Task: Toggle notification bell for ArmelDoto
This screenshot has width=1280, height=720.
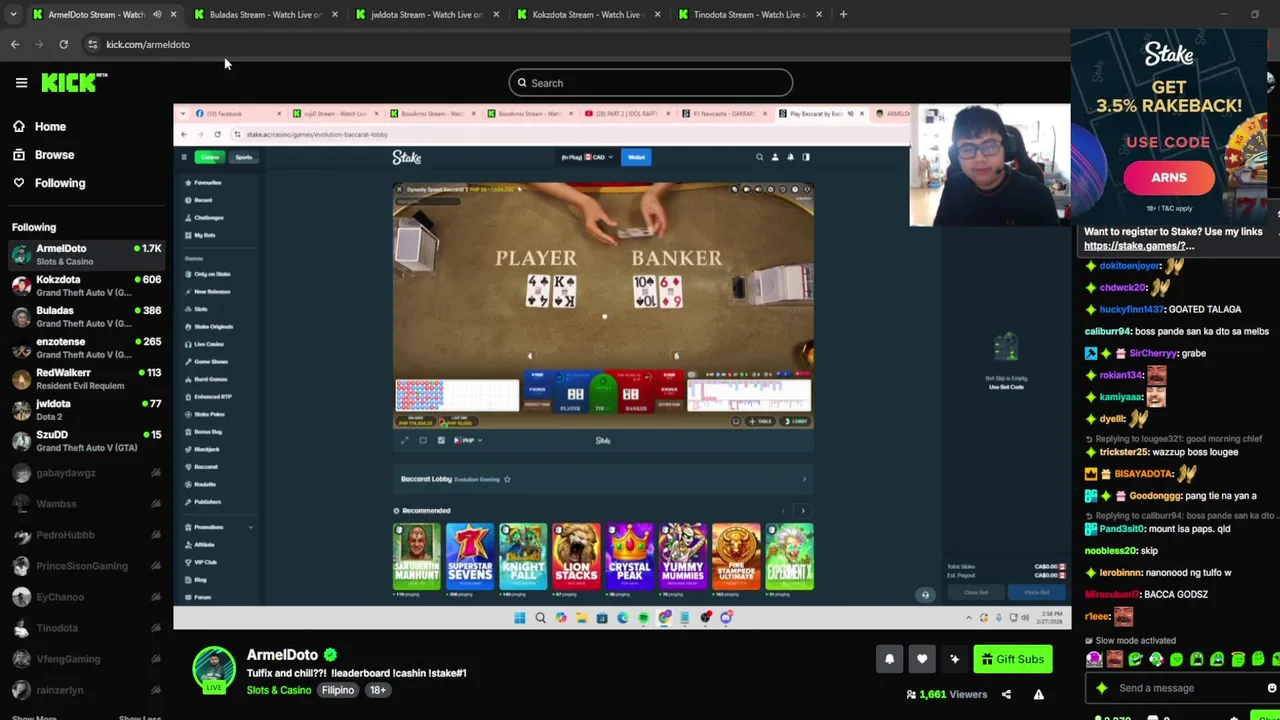Action: coord(889,659)
